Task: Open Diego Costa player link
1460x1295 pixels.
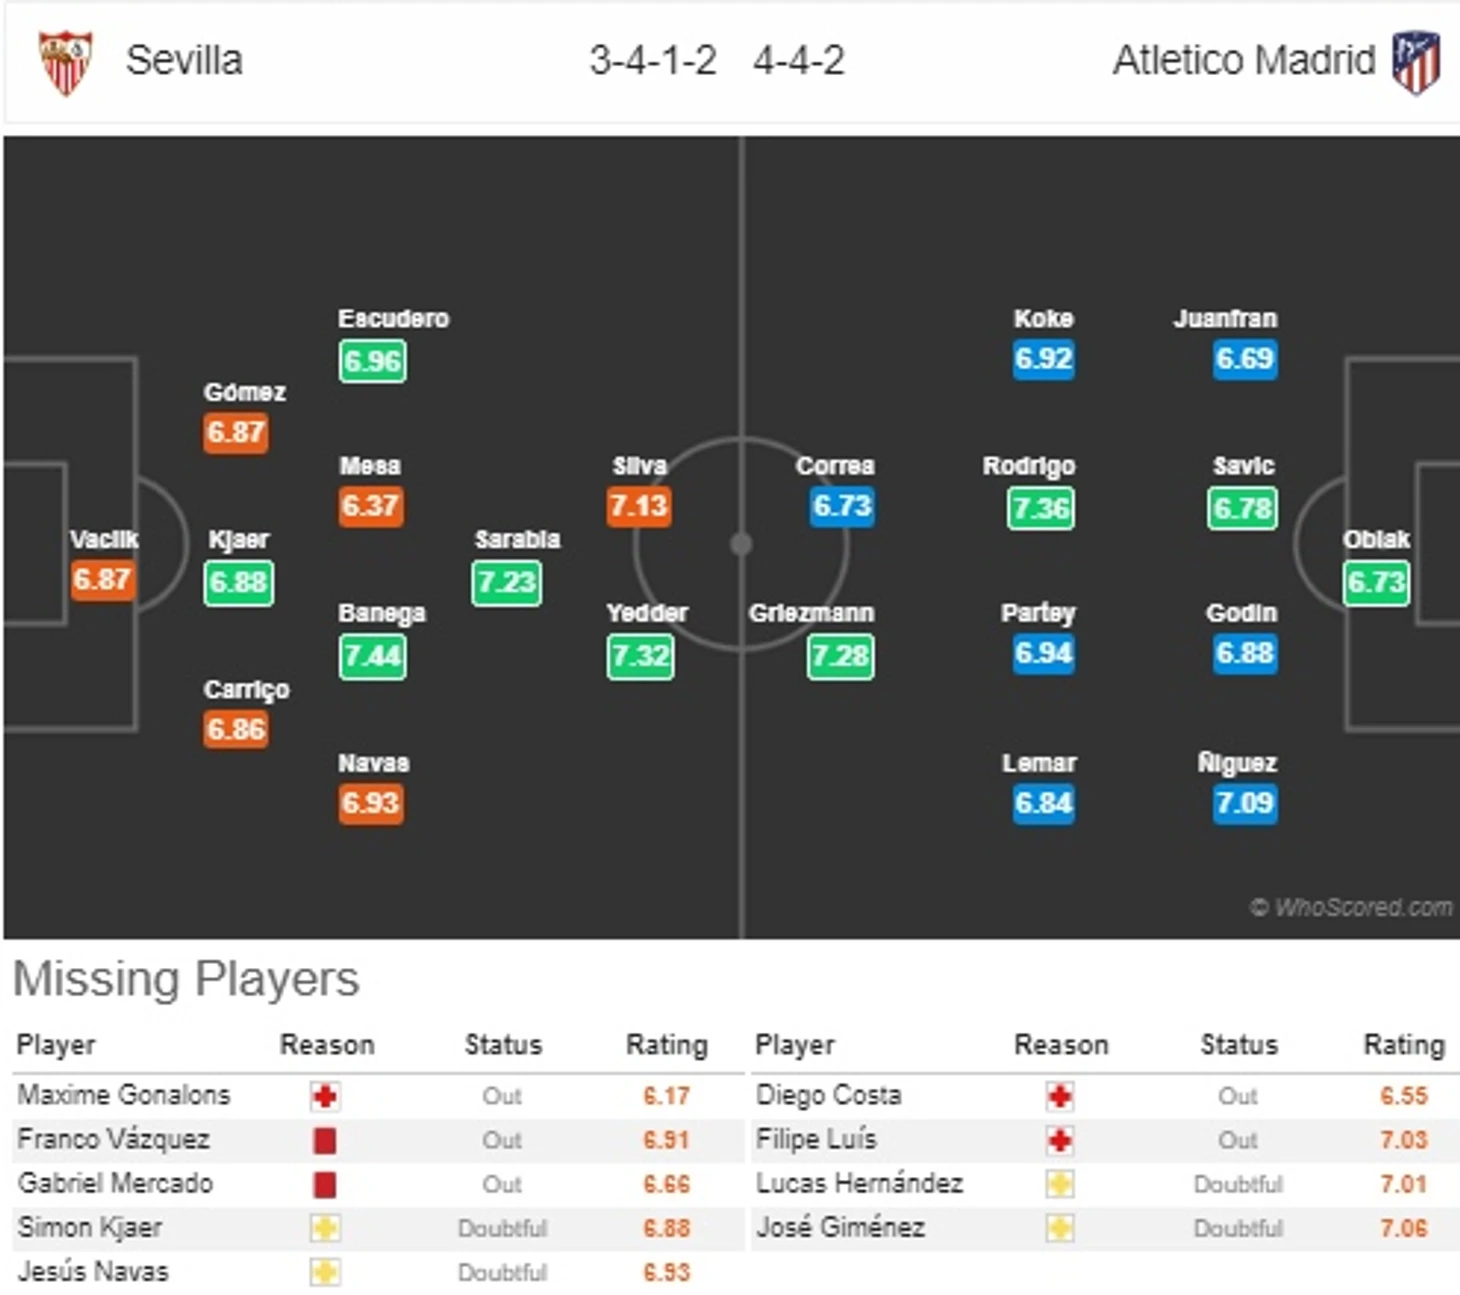Action: coord(828,1095)
